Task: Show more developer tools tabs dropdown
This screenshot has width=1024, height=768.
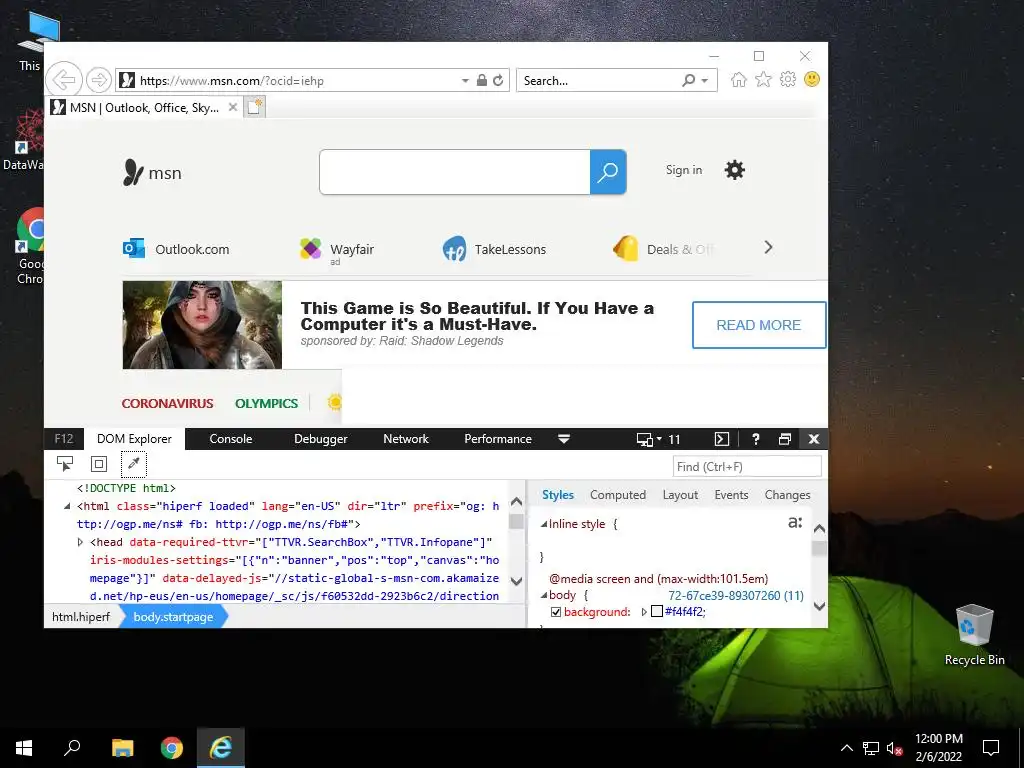Action: pos(564,439)
